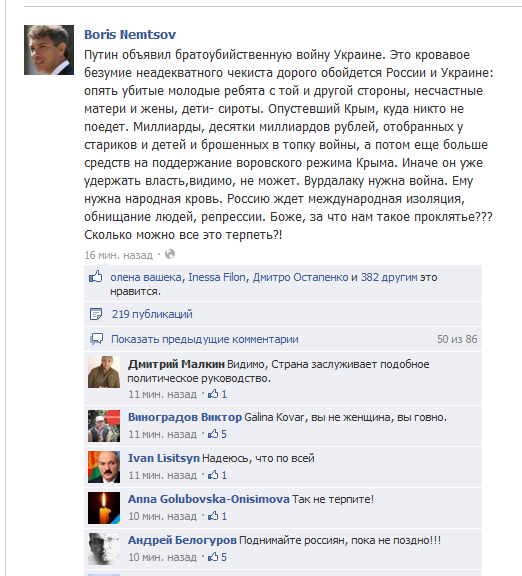Open Boris Nemtsov's profile name link
The image size is (522, 576).
tap(130, 34)
